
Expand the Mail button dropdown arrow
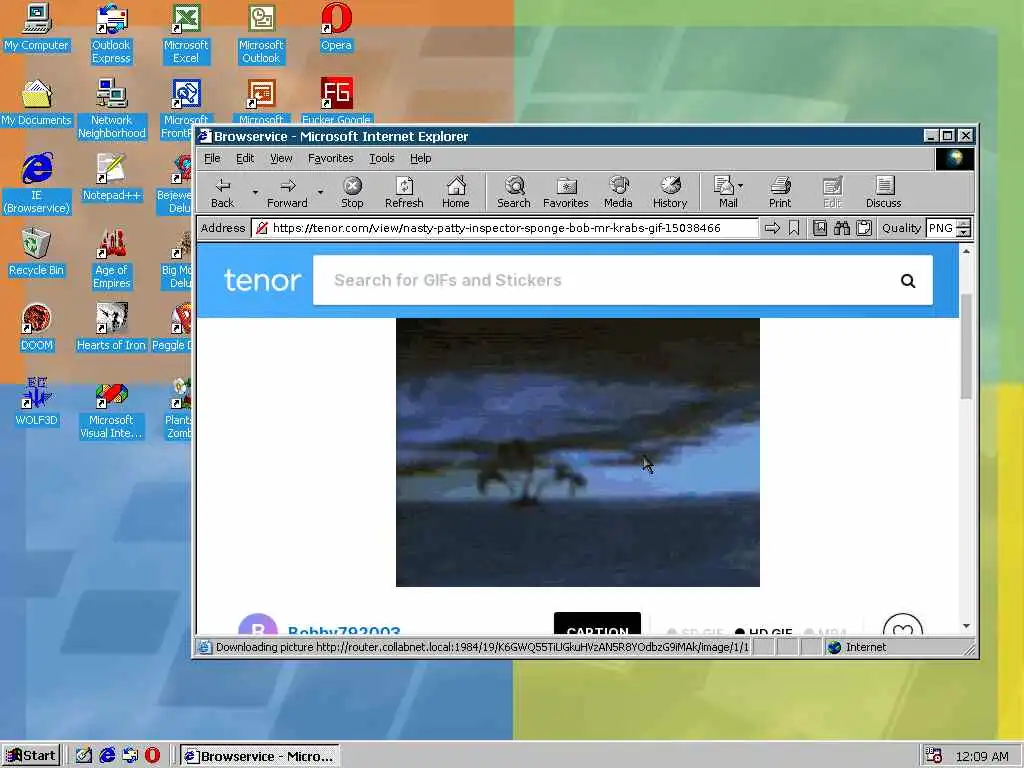tap(741, 186)
